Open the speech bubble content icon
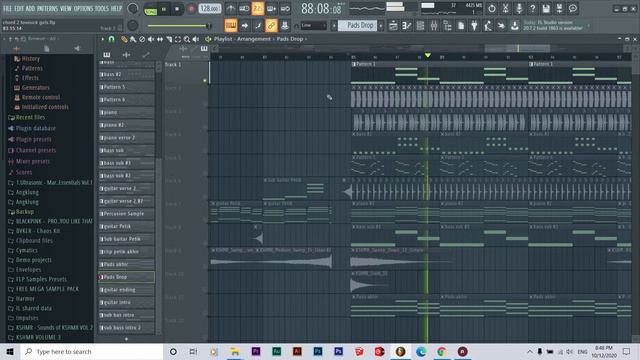The height and width of the screenshot is (360, 640). [x=573, y=8]
